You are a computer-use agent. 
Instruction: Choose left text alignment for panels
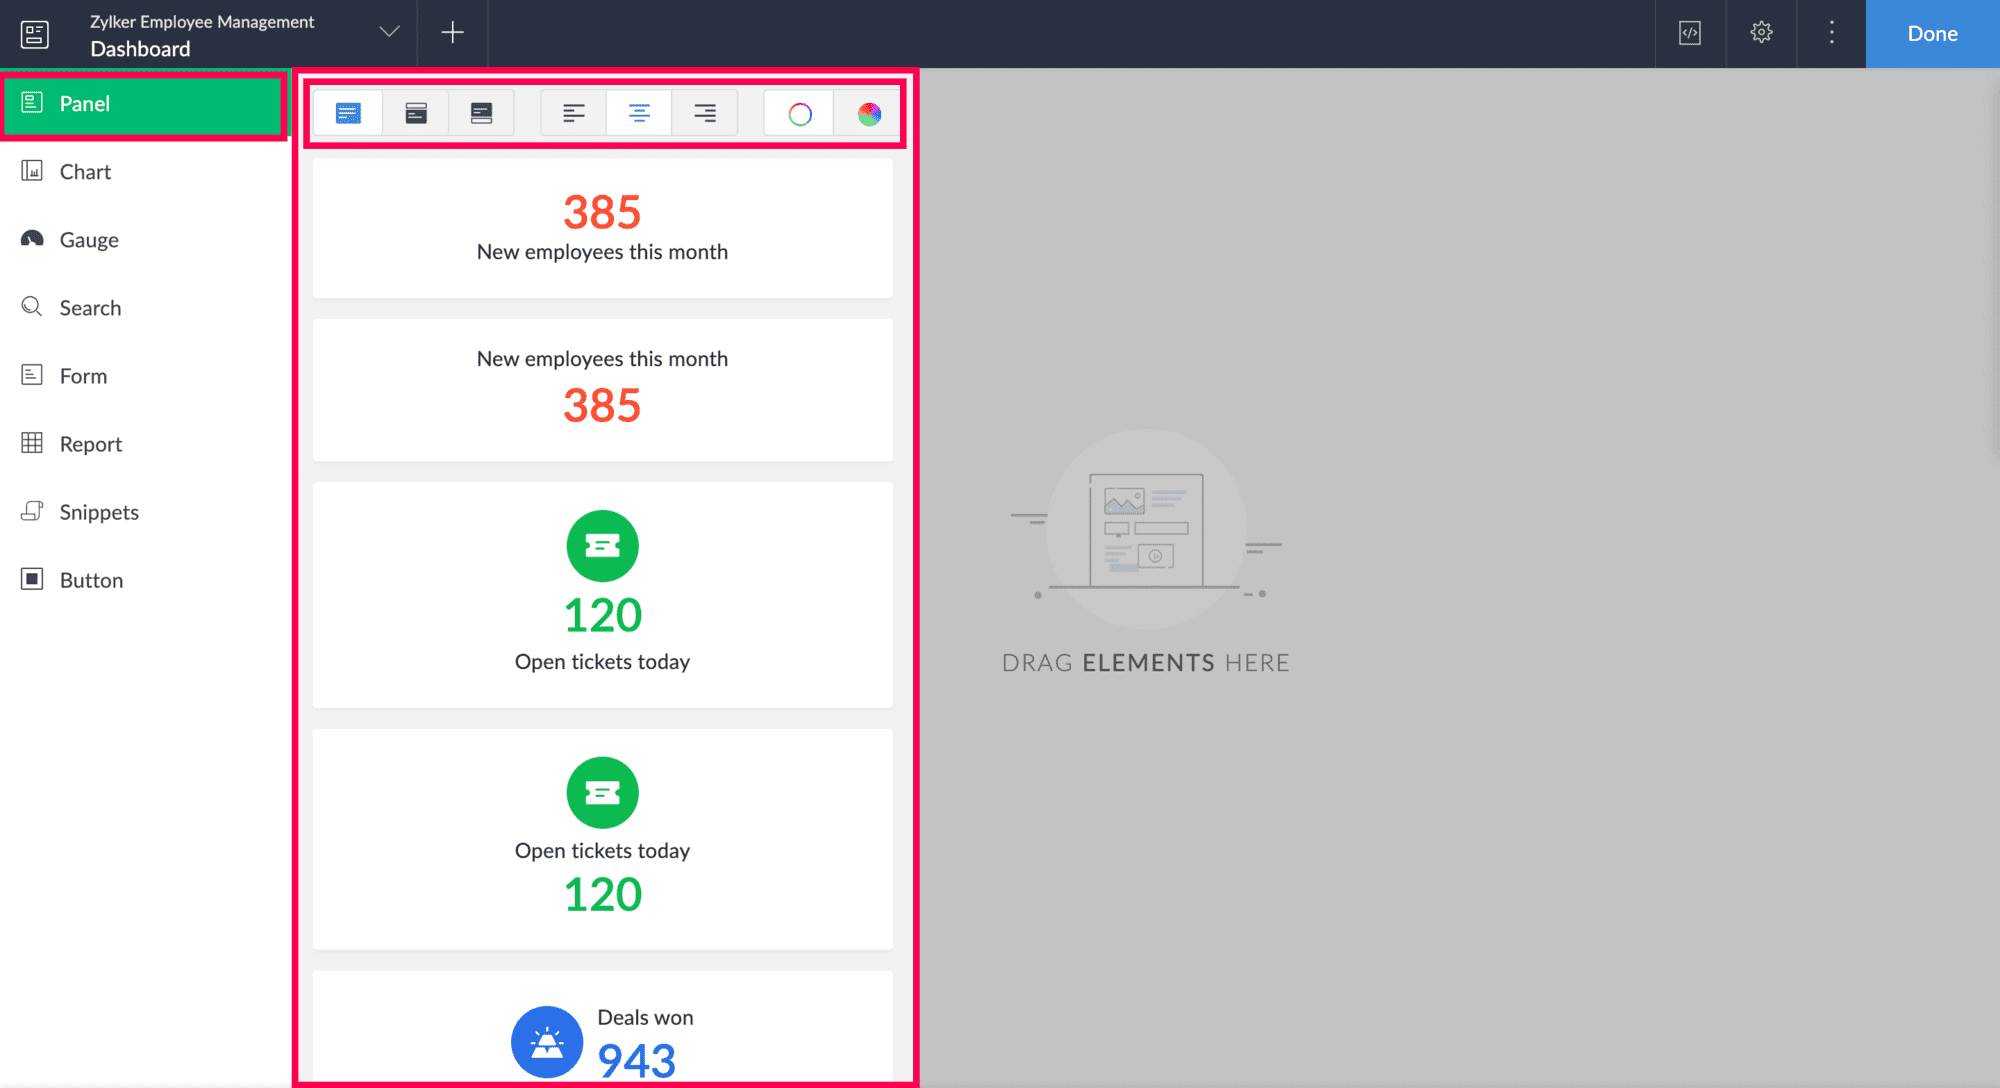573,113
